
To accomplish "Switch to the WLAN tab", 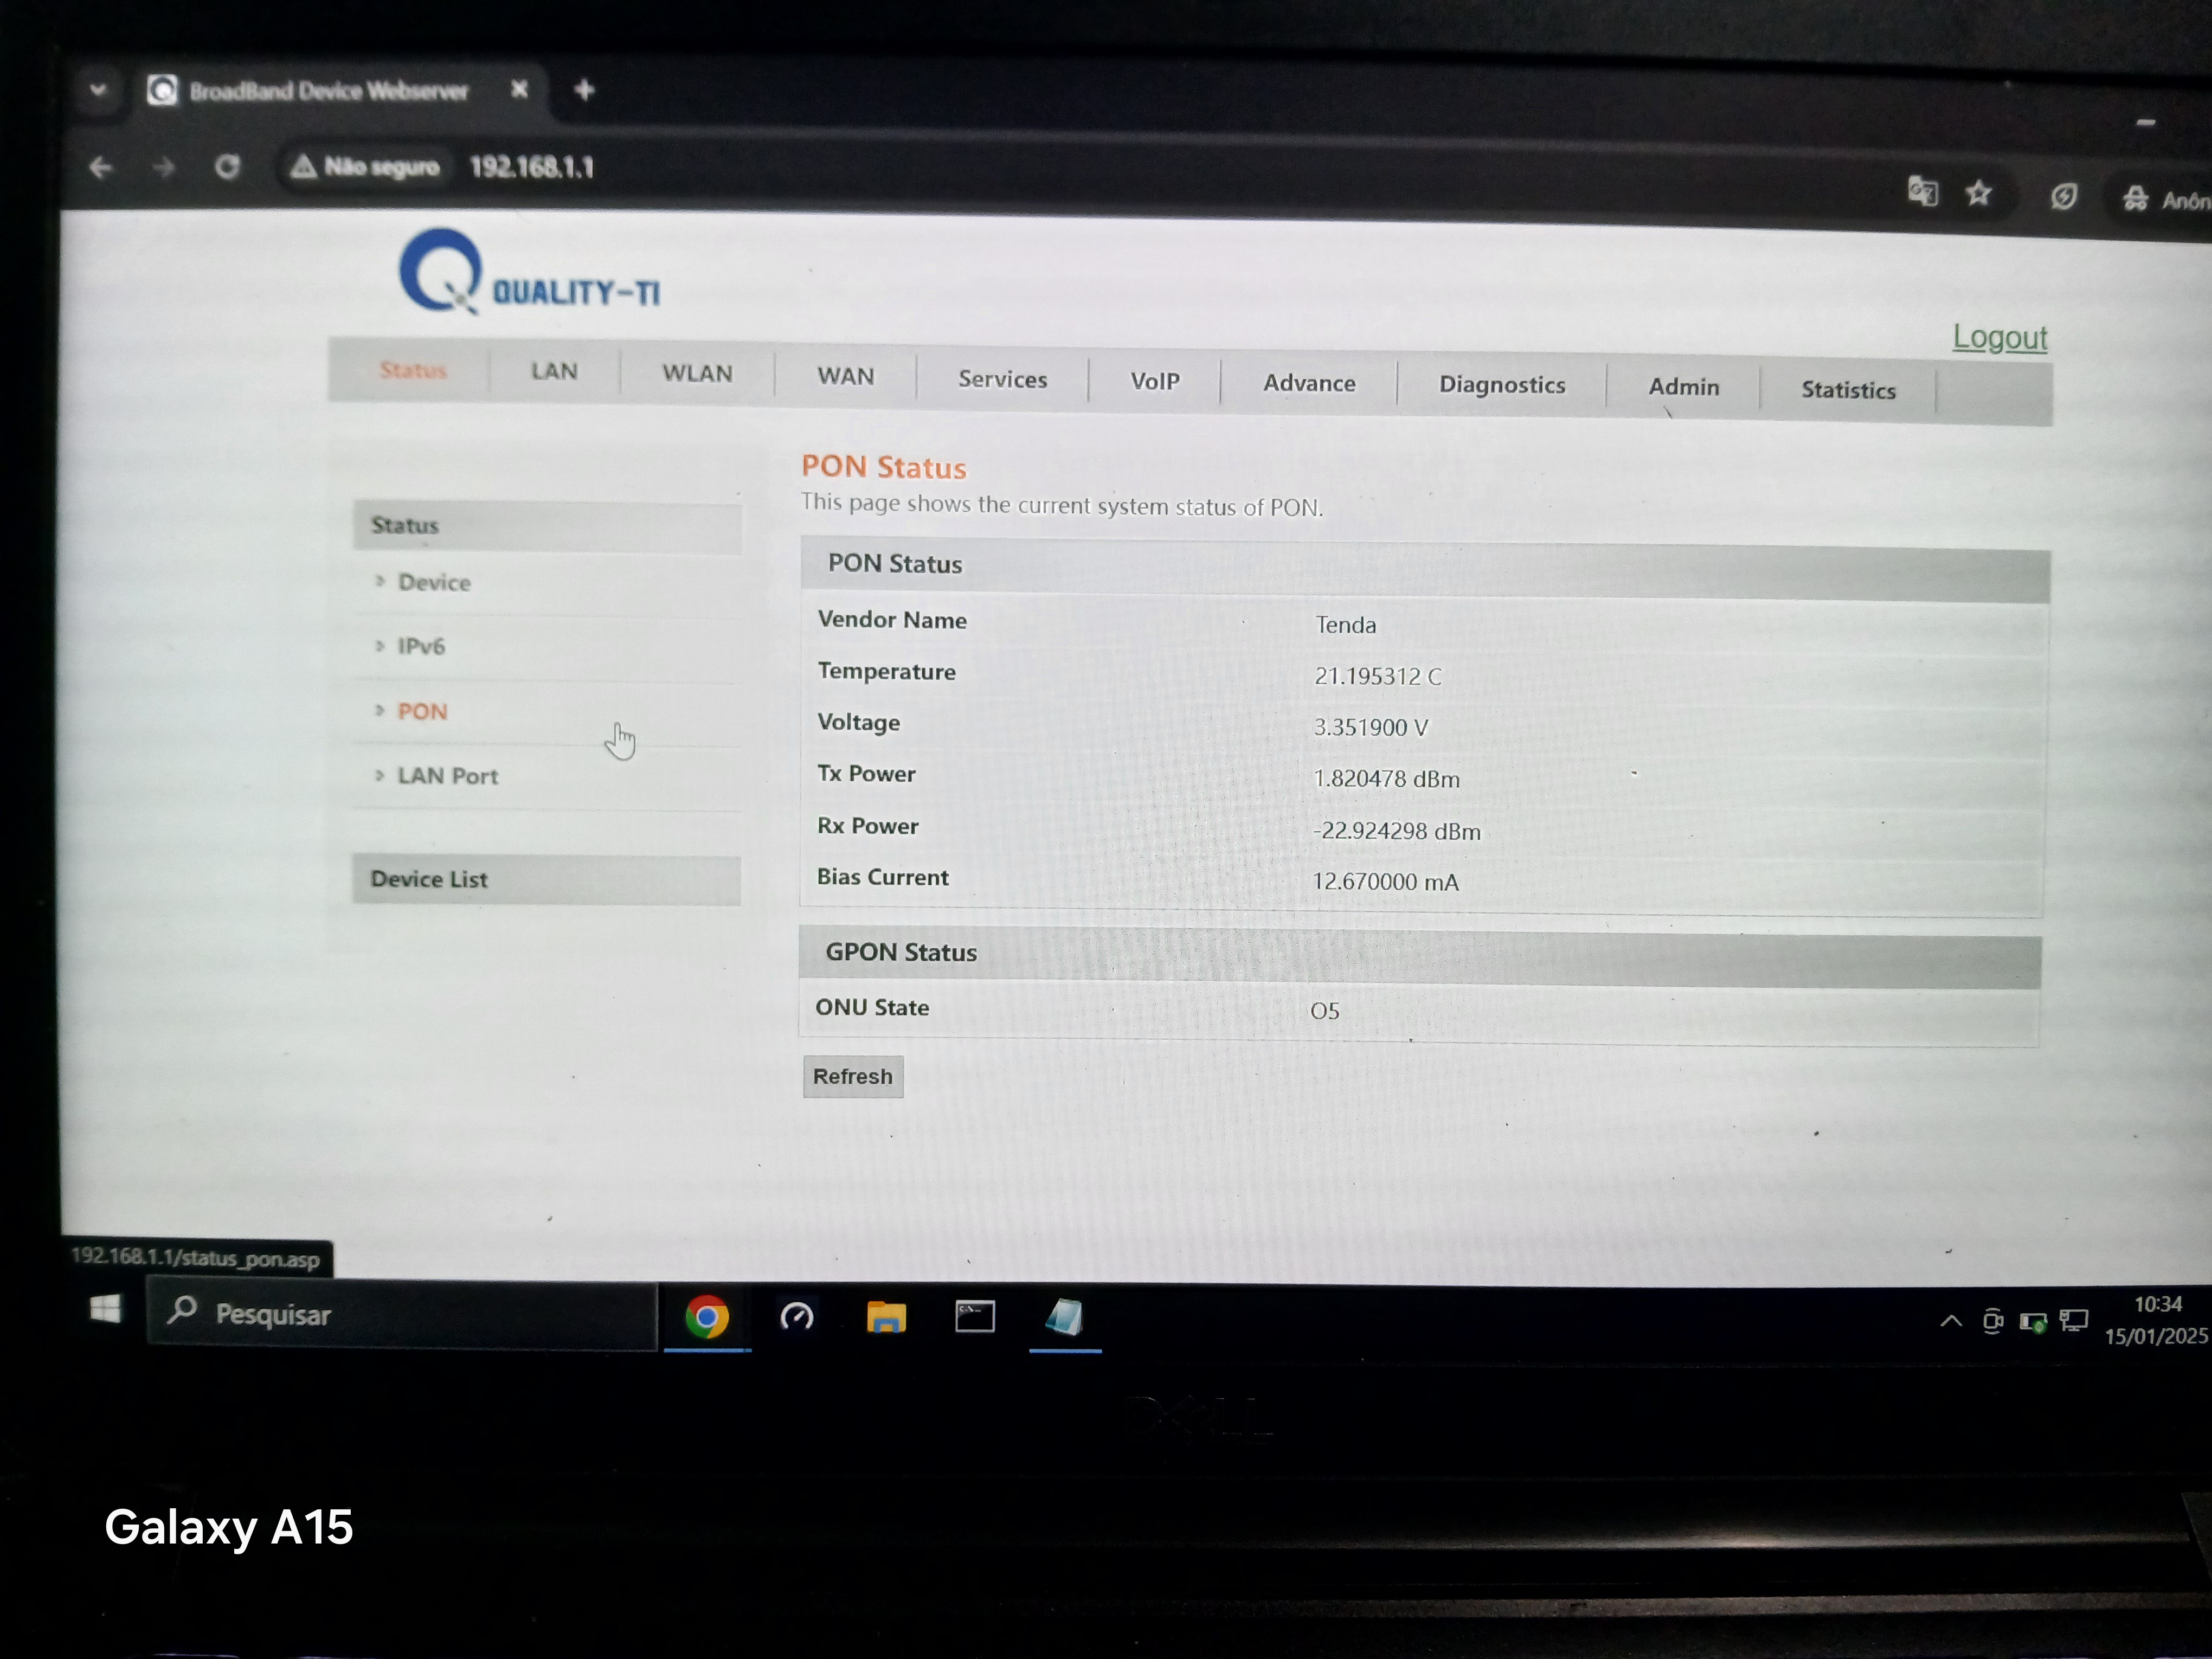I will coord(697,373).
